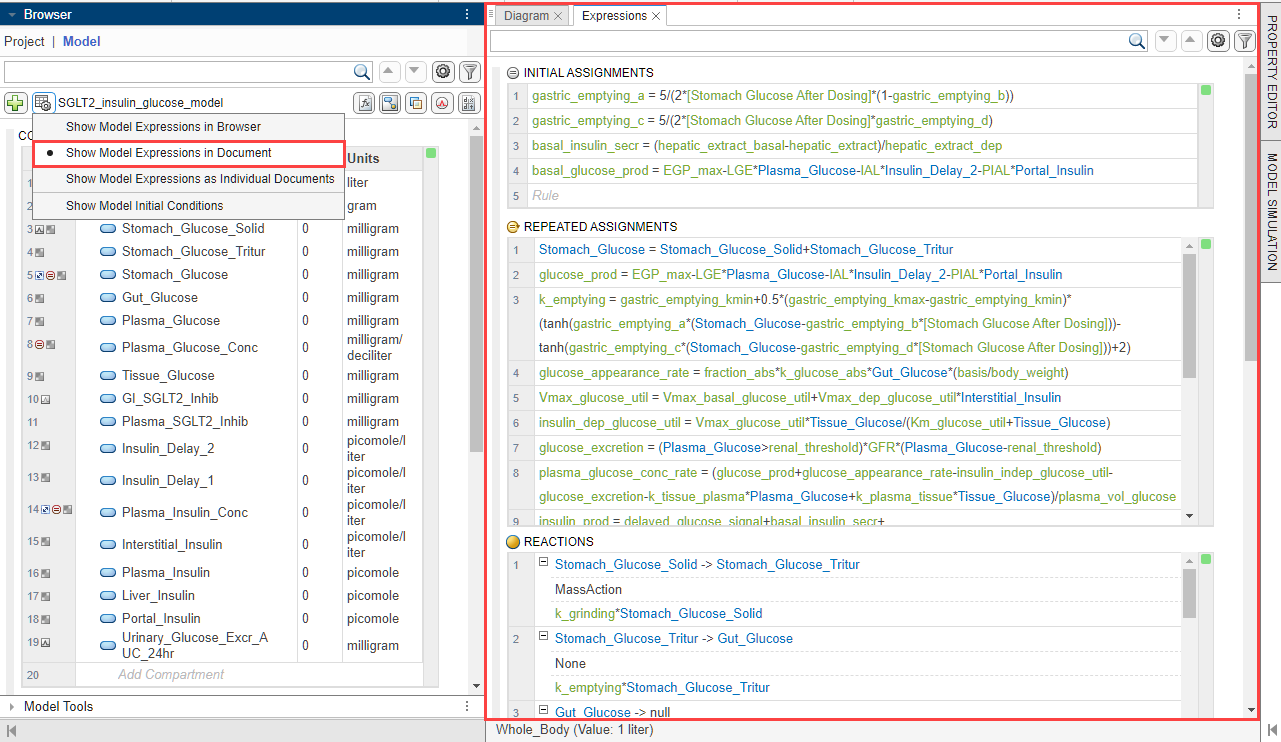Image resolution: width=1281 pixels, height=742 pixels.
Task: Expand the Model Tools section
Action: click(x=12, y=706)
